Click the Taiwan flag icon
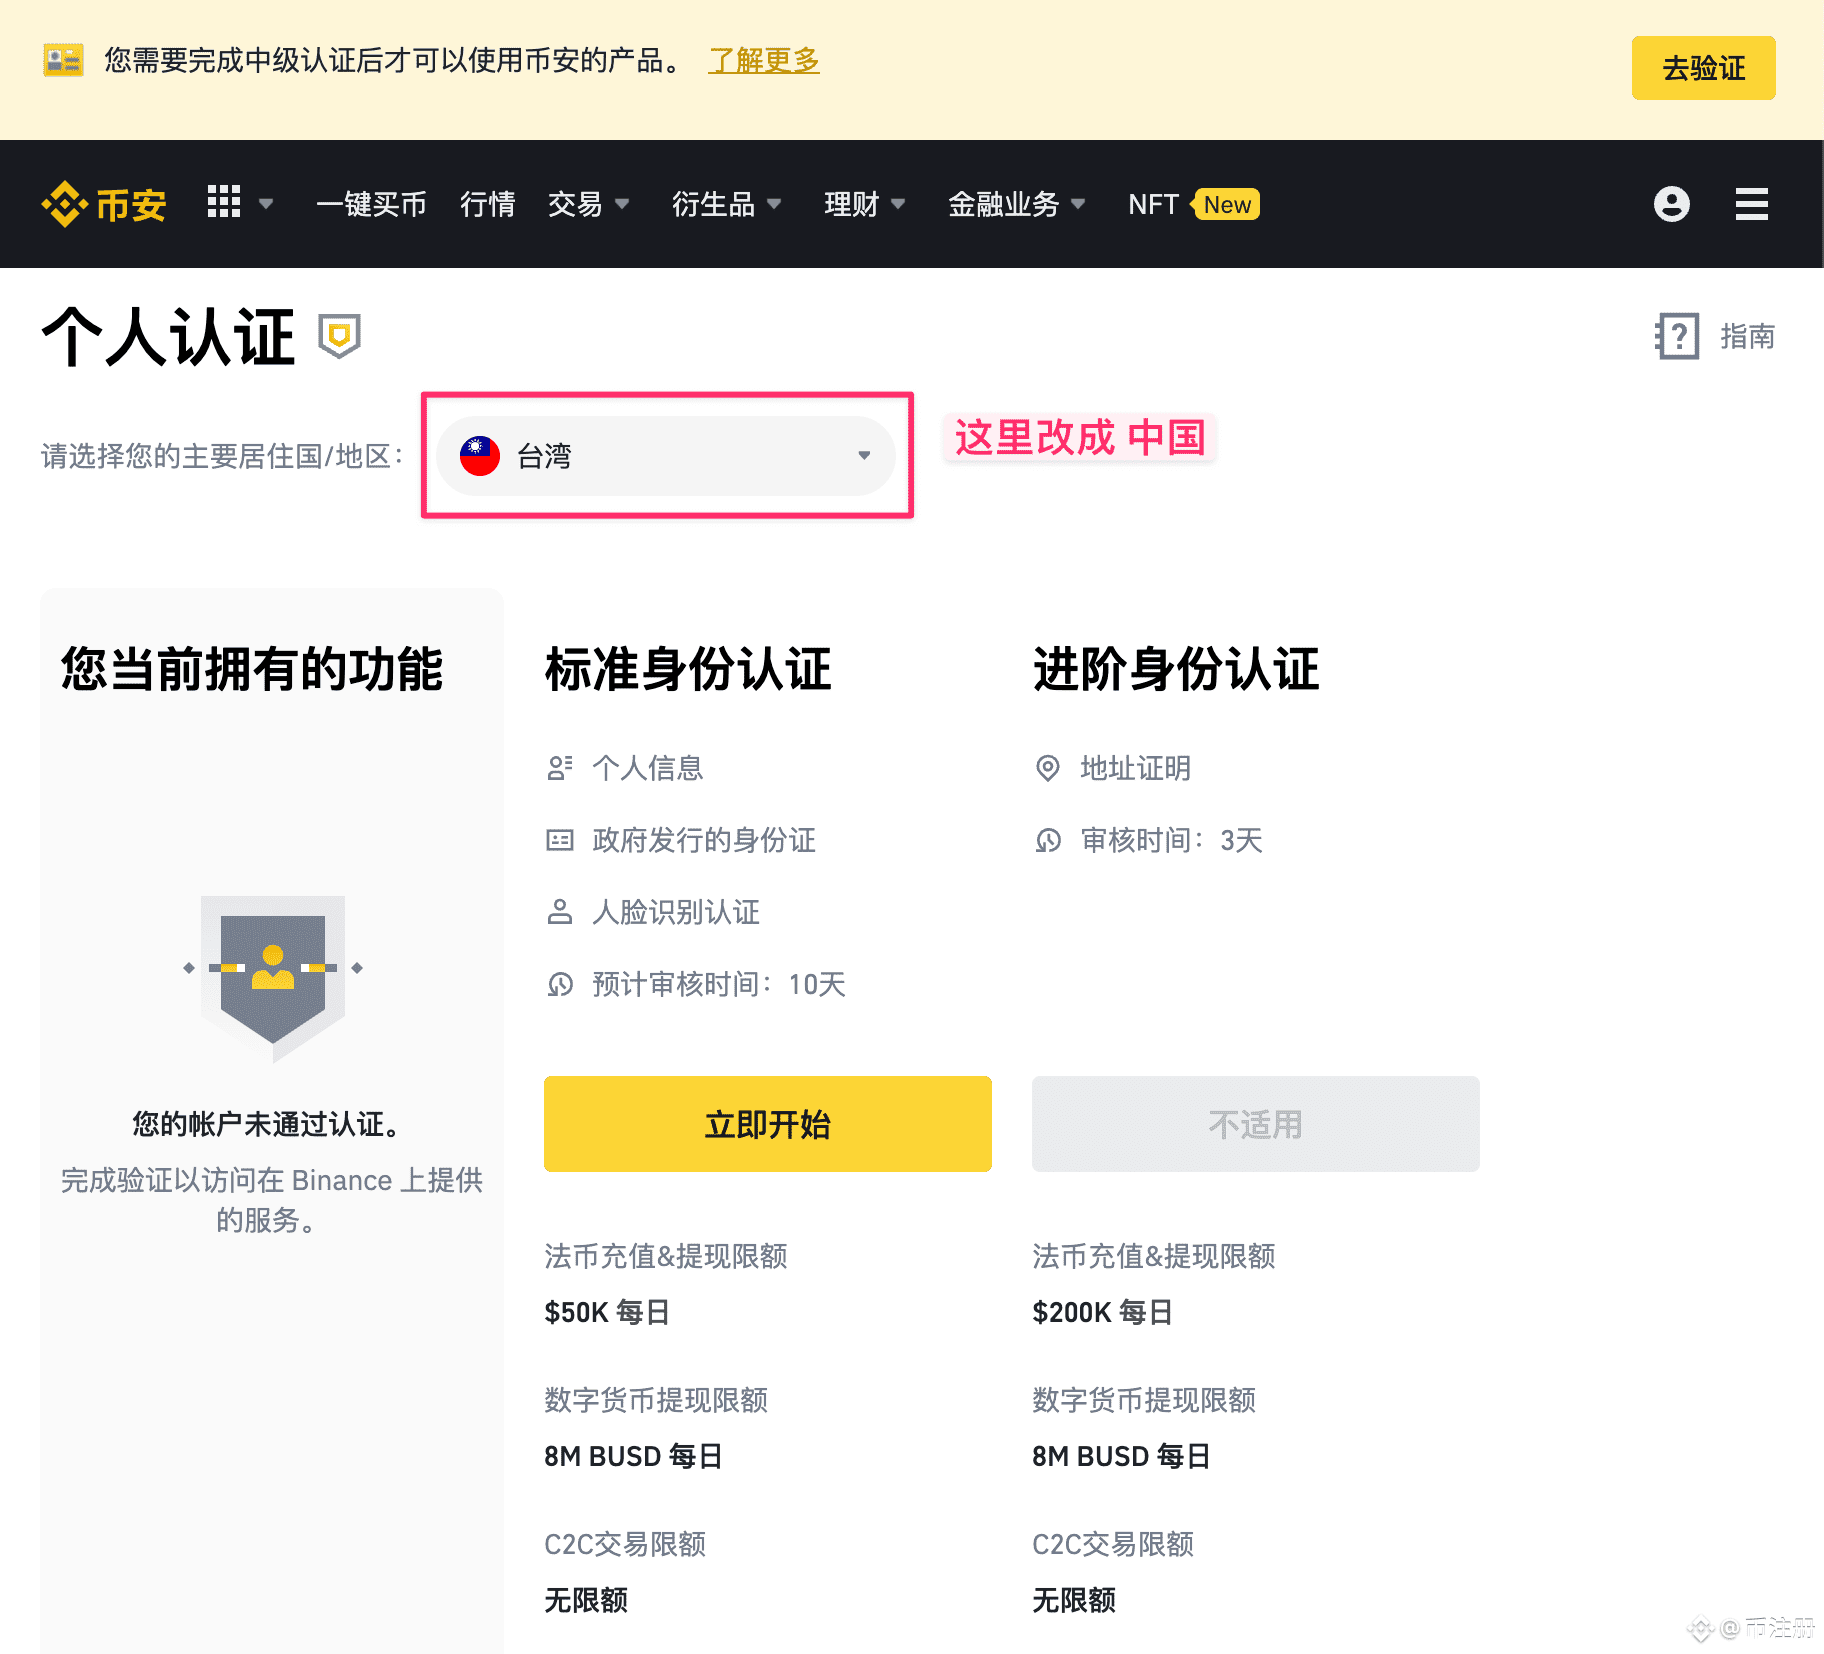 [x=479, y=455]
